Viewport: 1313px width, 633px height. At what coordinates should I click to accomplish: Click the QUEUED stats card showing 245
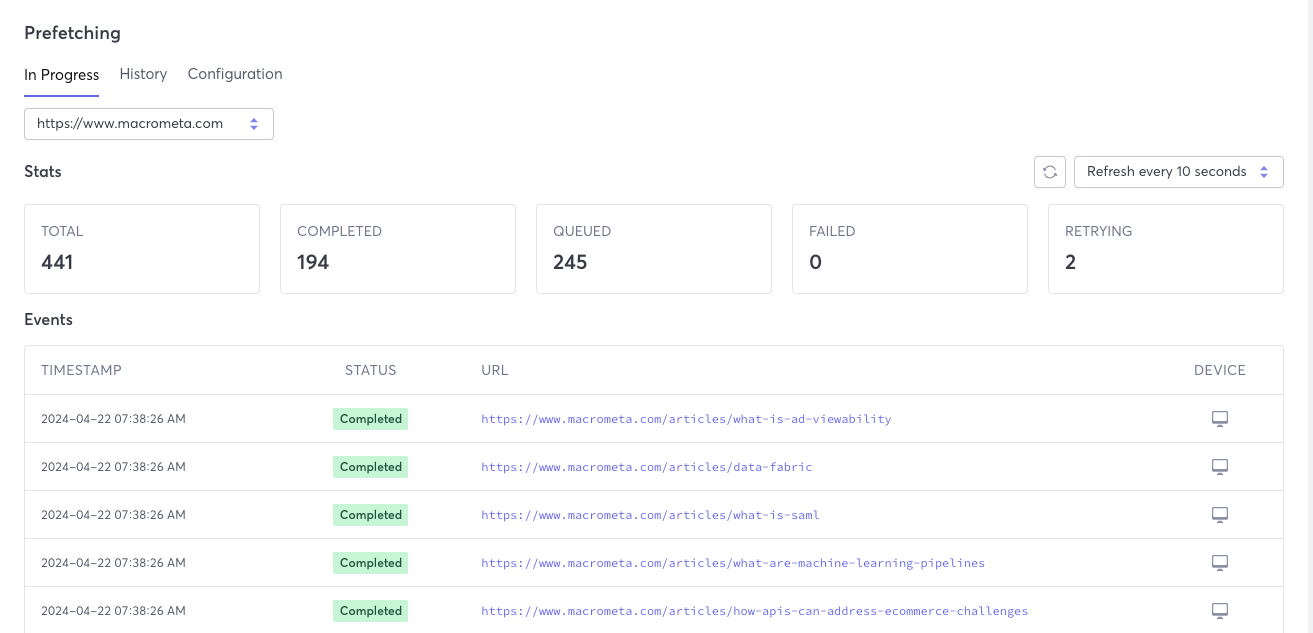[653, 248]
